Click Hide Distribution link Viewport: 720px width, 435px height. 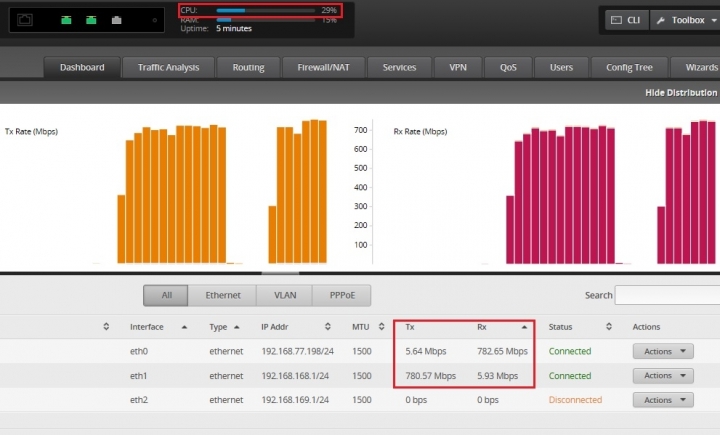pos(681,93)
